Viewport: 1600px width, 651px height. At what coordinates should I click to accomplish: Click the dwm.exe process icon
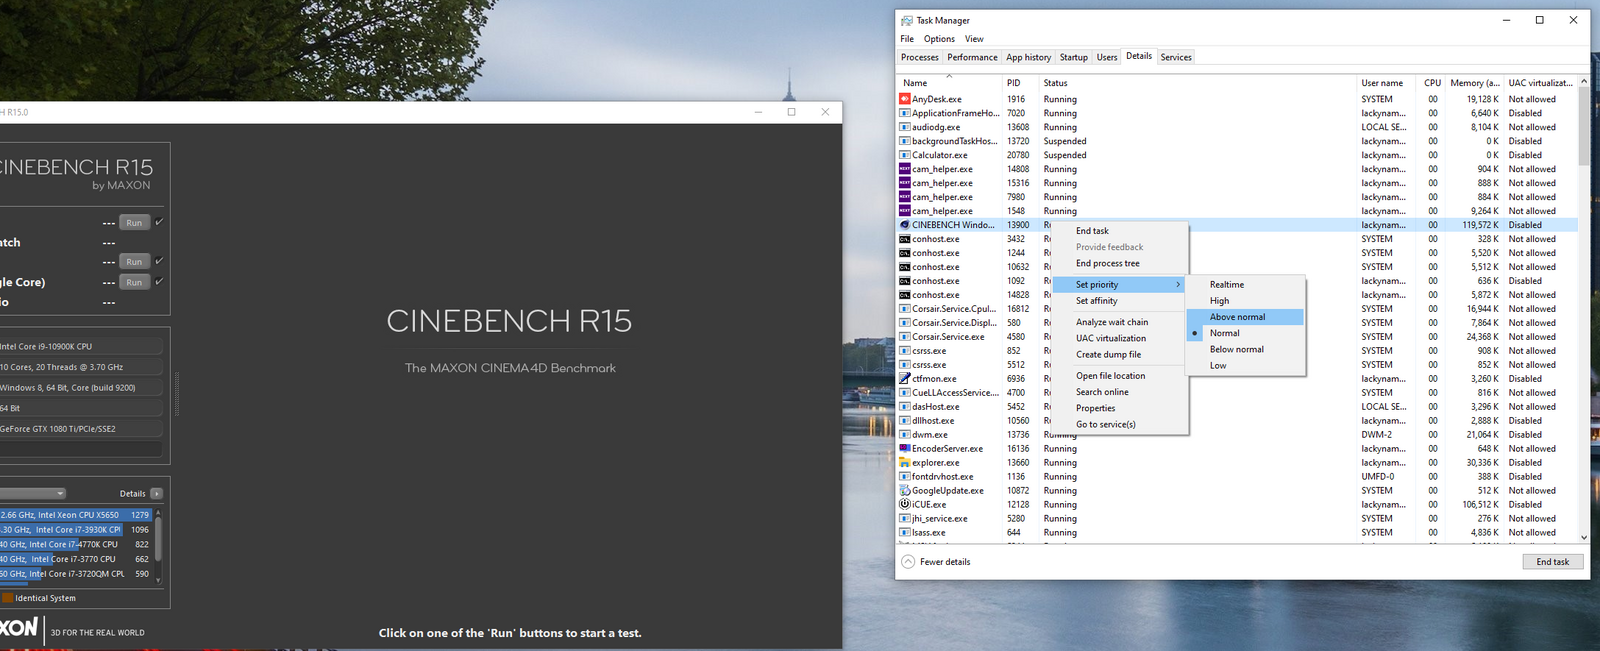905,435
